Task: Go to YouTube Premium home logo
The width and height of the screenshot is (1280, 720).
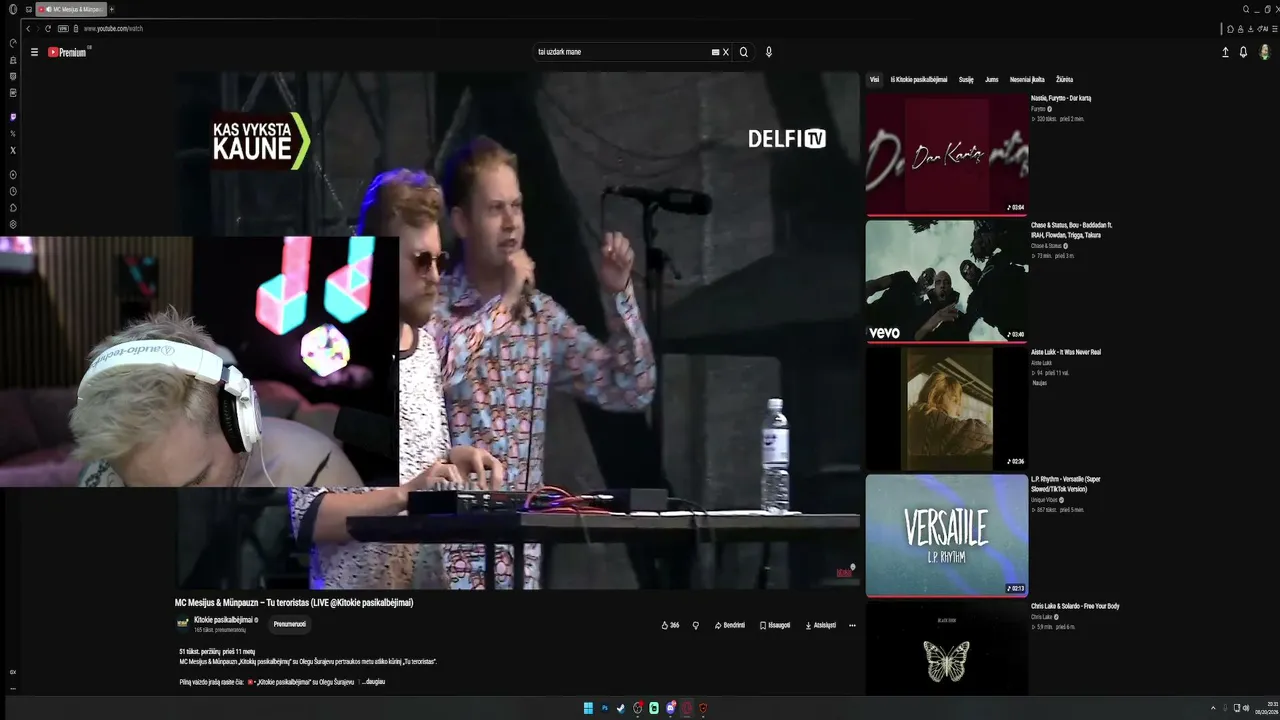Action: (x=68, y=52)
